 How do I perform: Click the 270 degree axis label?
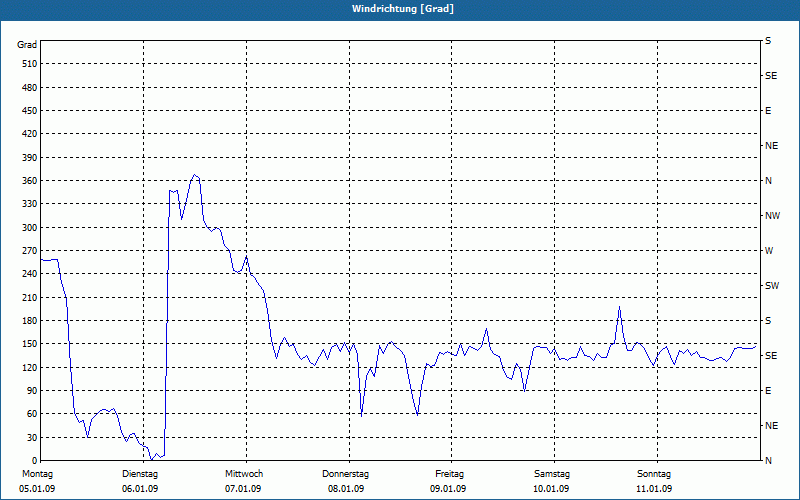pos(30,251)
